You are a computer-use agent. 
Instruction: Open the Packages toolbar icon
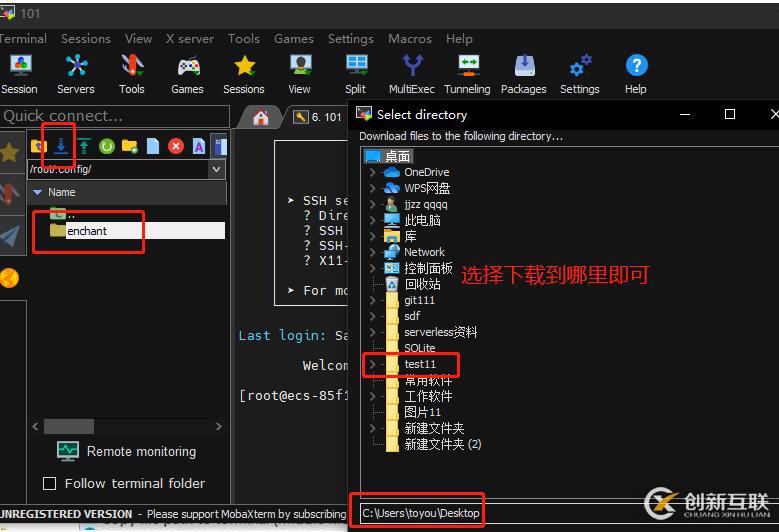524,75
